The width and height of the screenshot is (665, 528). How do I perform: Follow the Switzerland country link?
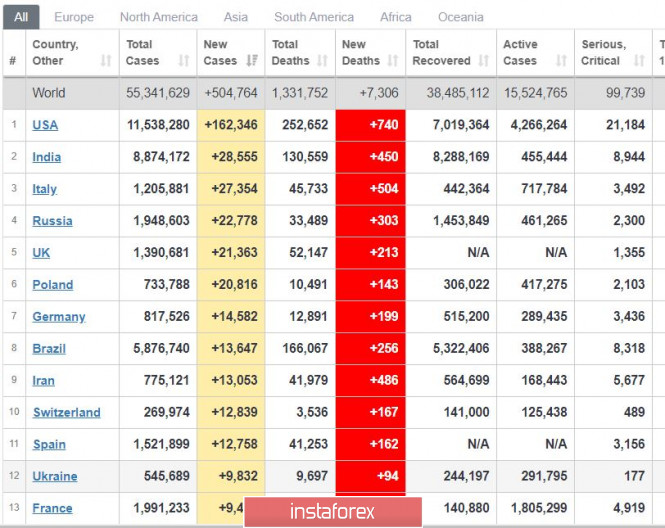[x=67, y=413]
